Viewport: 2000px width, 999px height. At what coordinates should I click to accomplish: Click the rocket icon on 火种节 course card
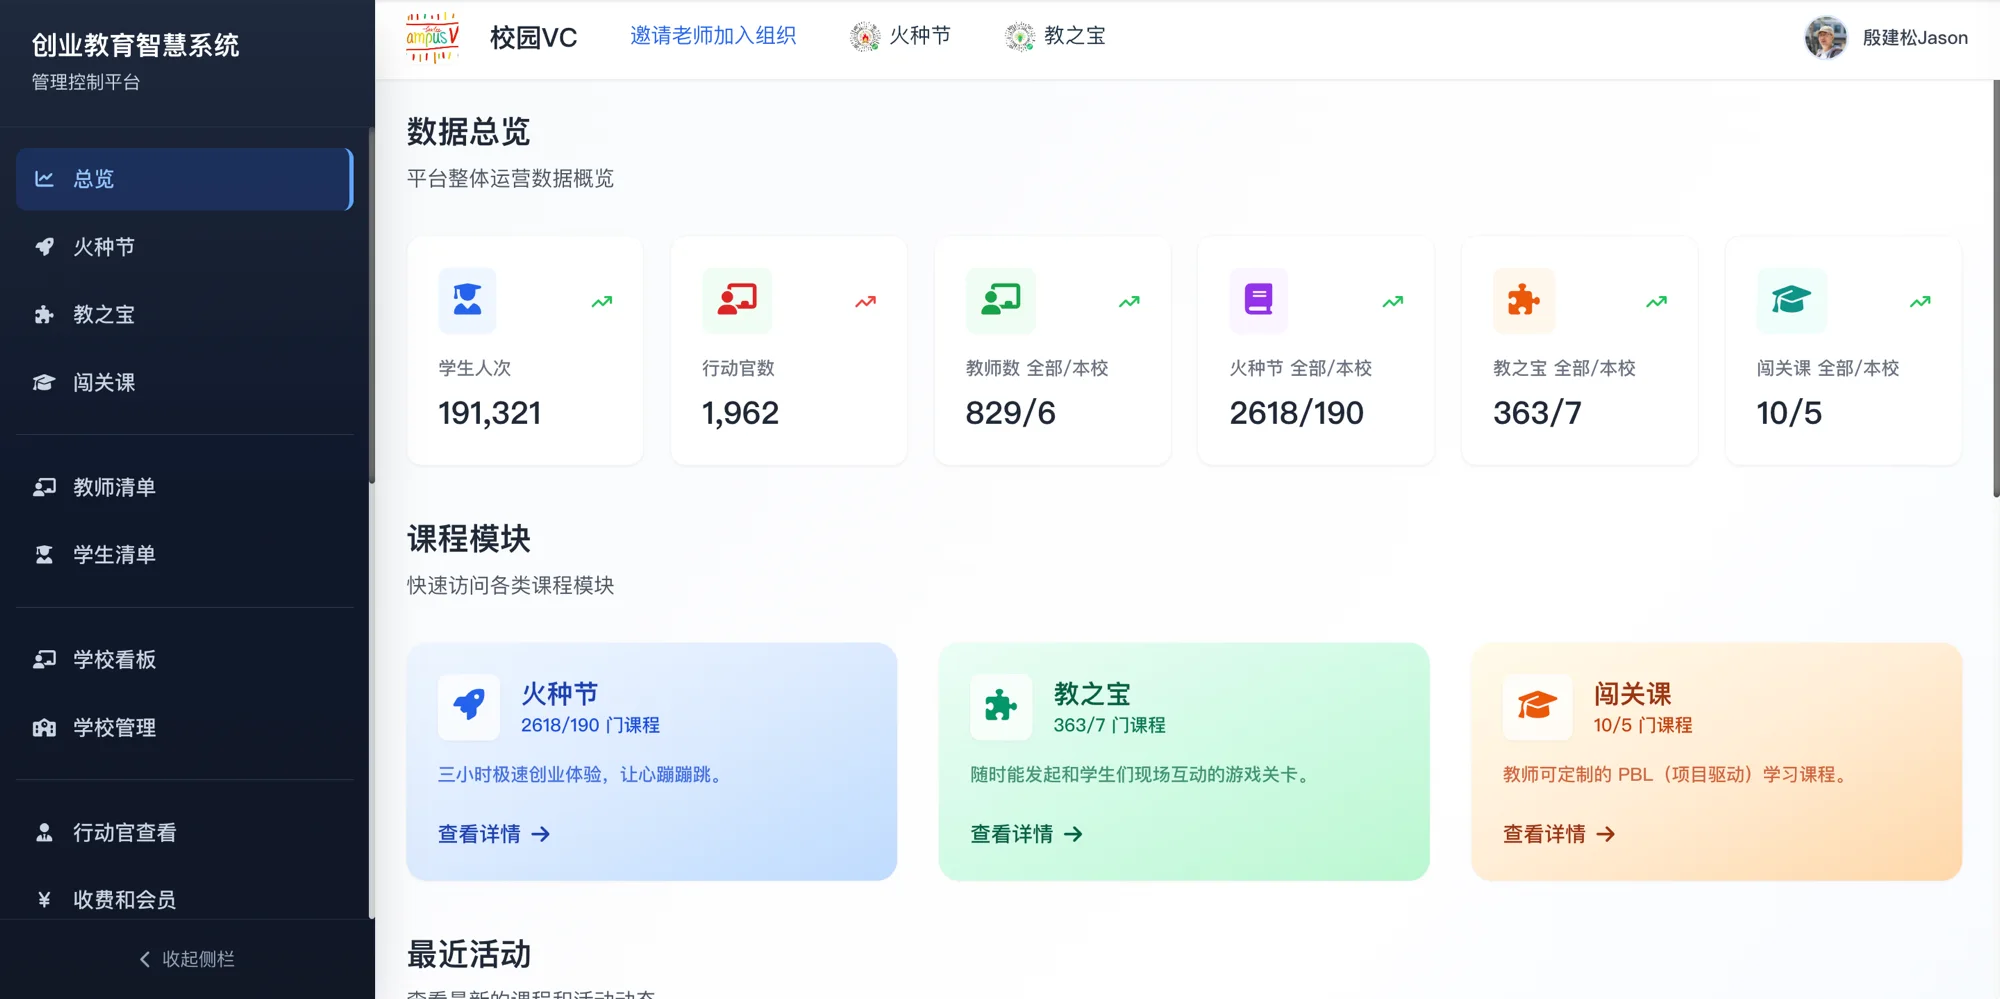tap(469, 706)
